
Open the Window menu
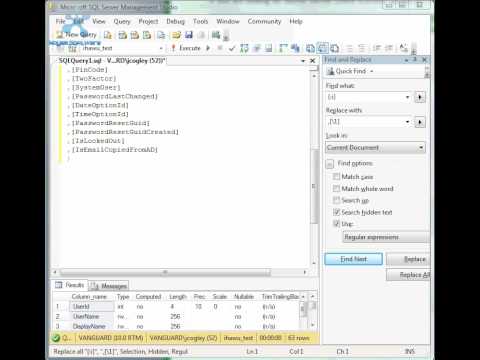click(x=228, y=21)
